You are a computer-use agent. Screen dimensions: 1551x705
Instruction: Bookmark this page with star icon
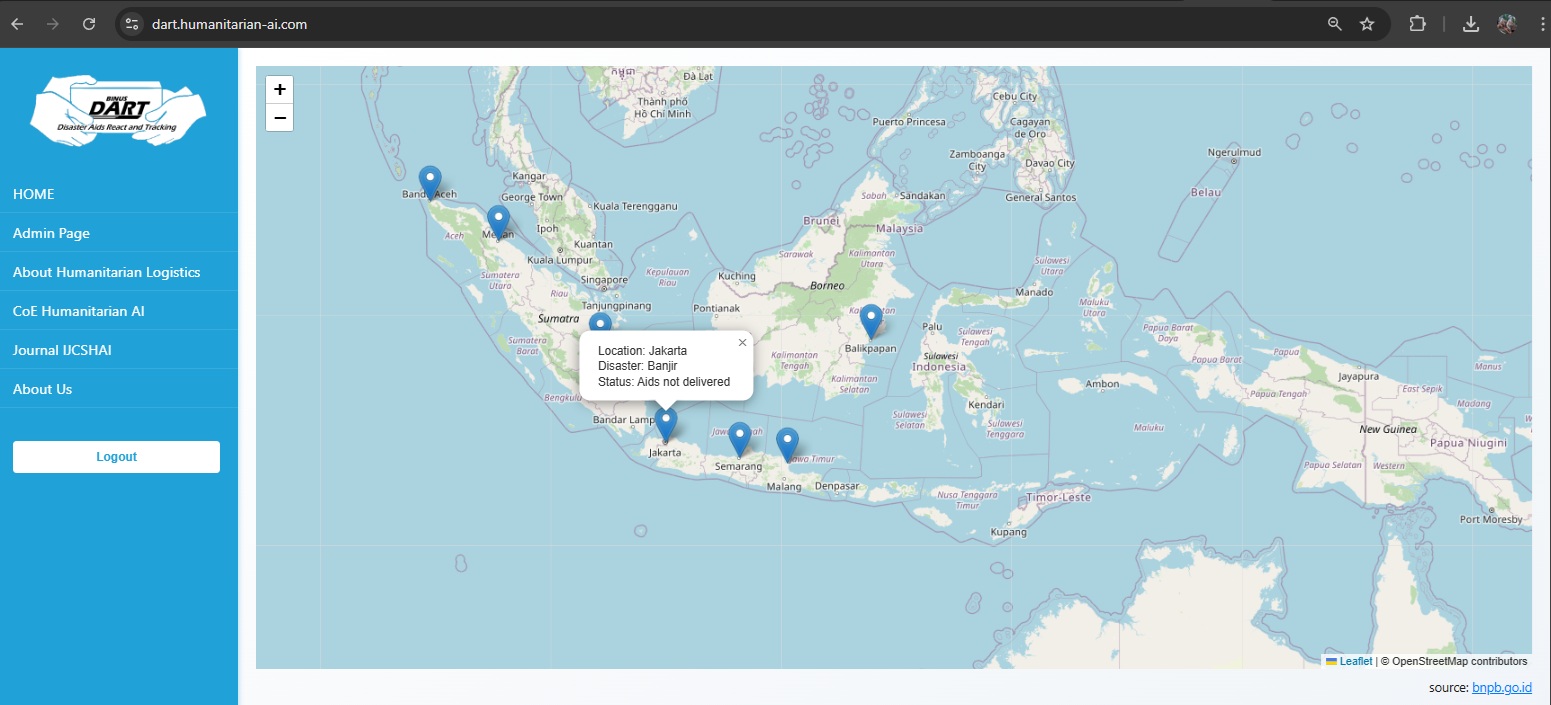(1367, 24)
